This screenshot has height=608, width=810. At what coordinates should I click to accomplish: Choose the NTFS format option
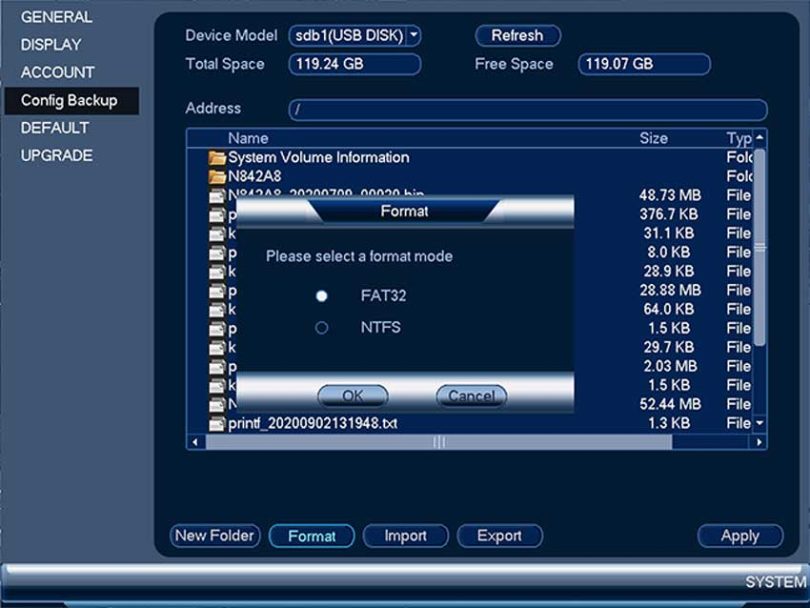click(322, 327)
